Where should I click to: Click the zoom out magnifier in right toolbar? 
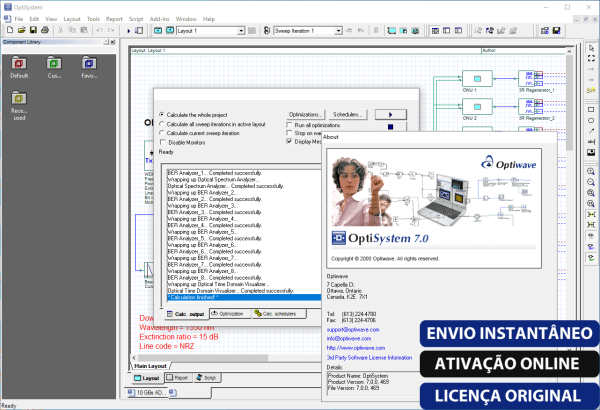(x=591, y=182)
